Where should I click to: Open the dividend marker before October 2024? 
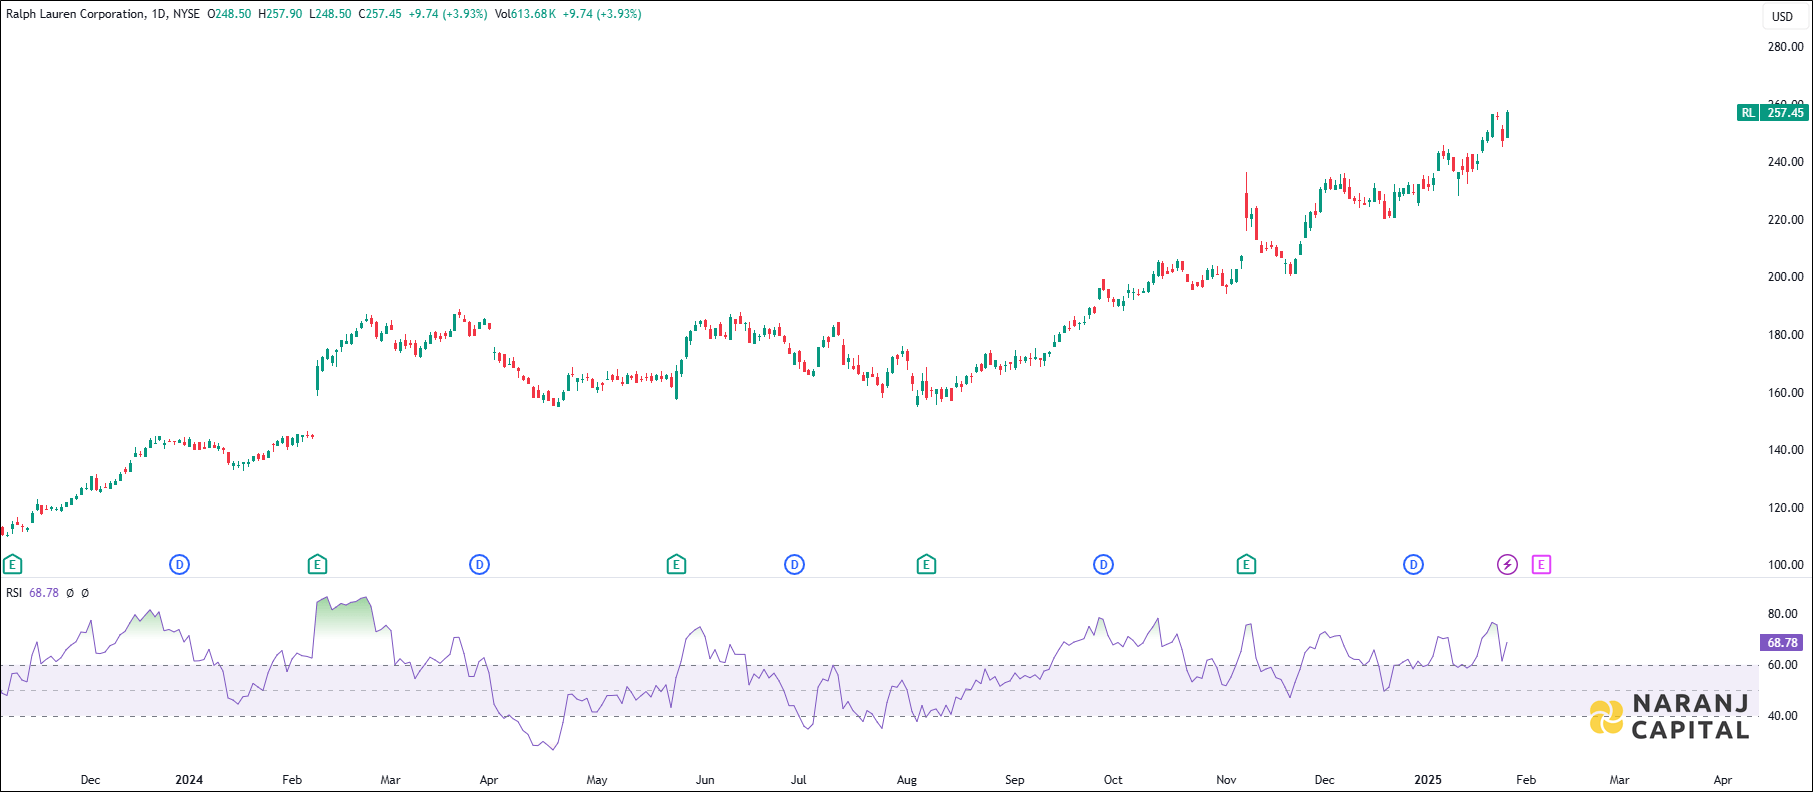point(1103,565)
